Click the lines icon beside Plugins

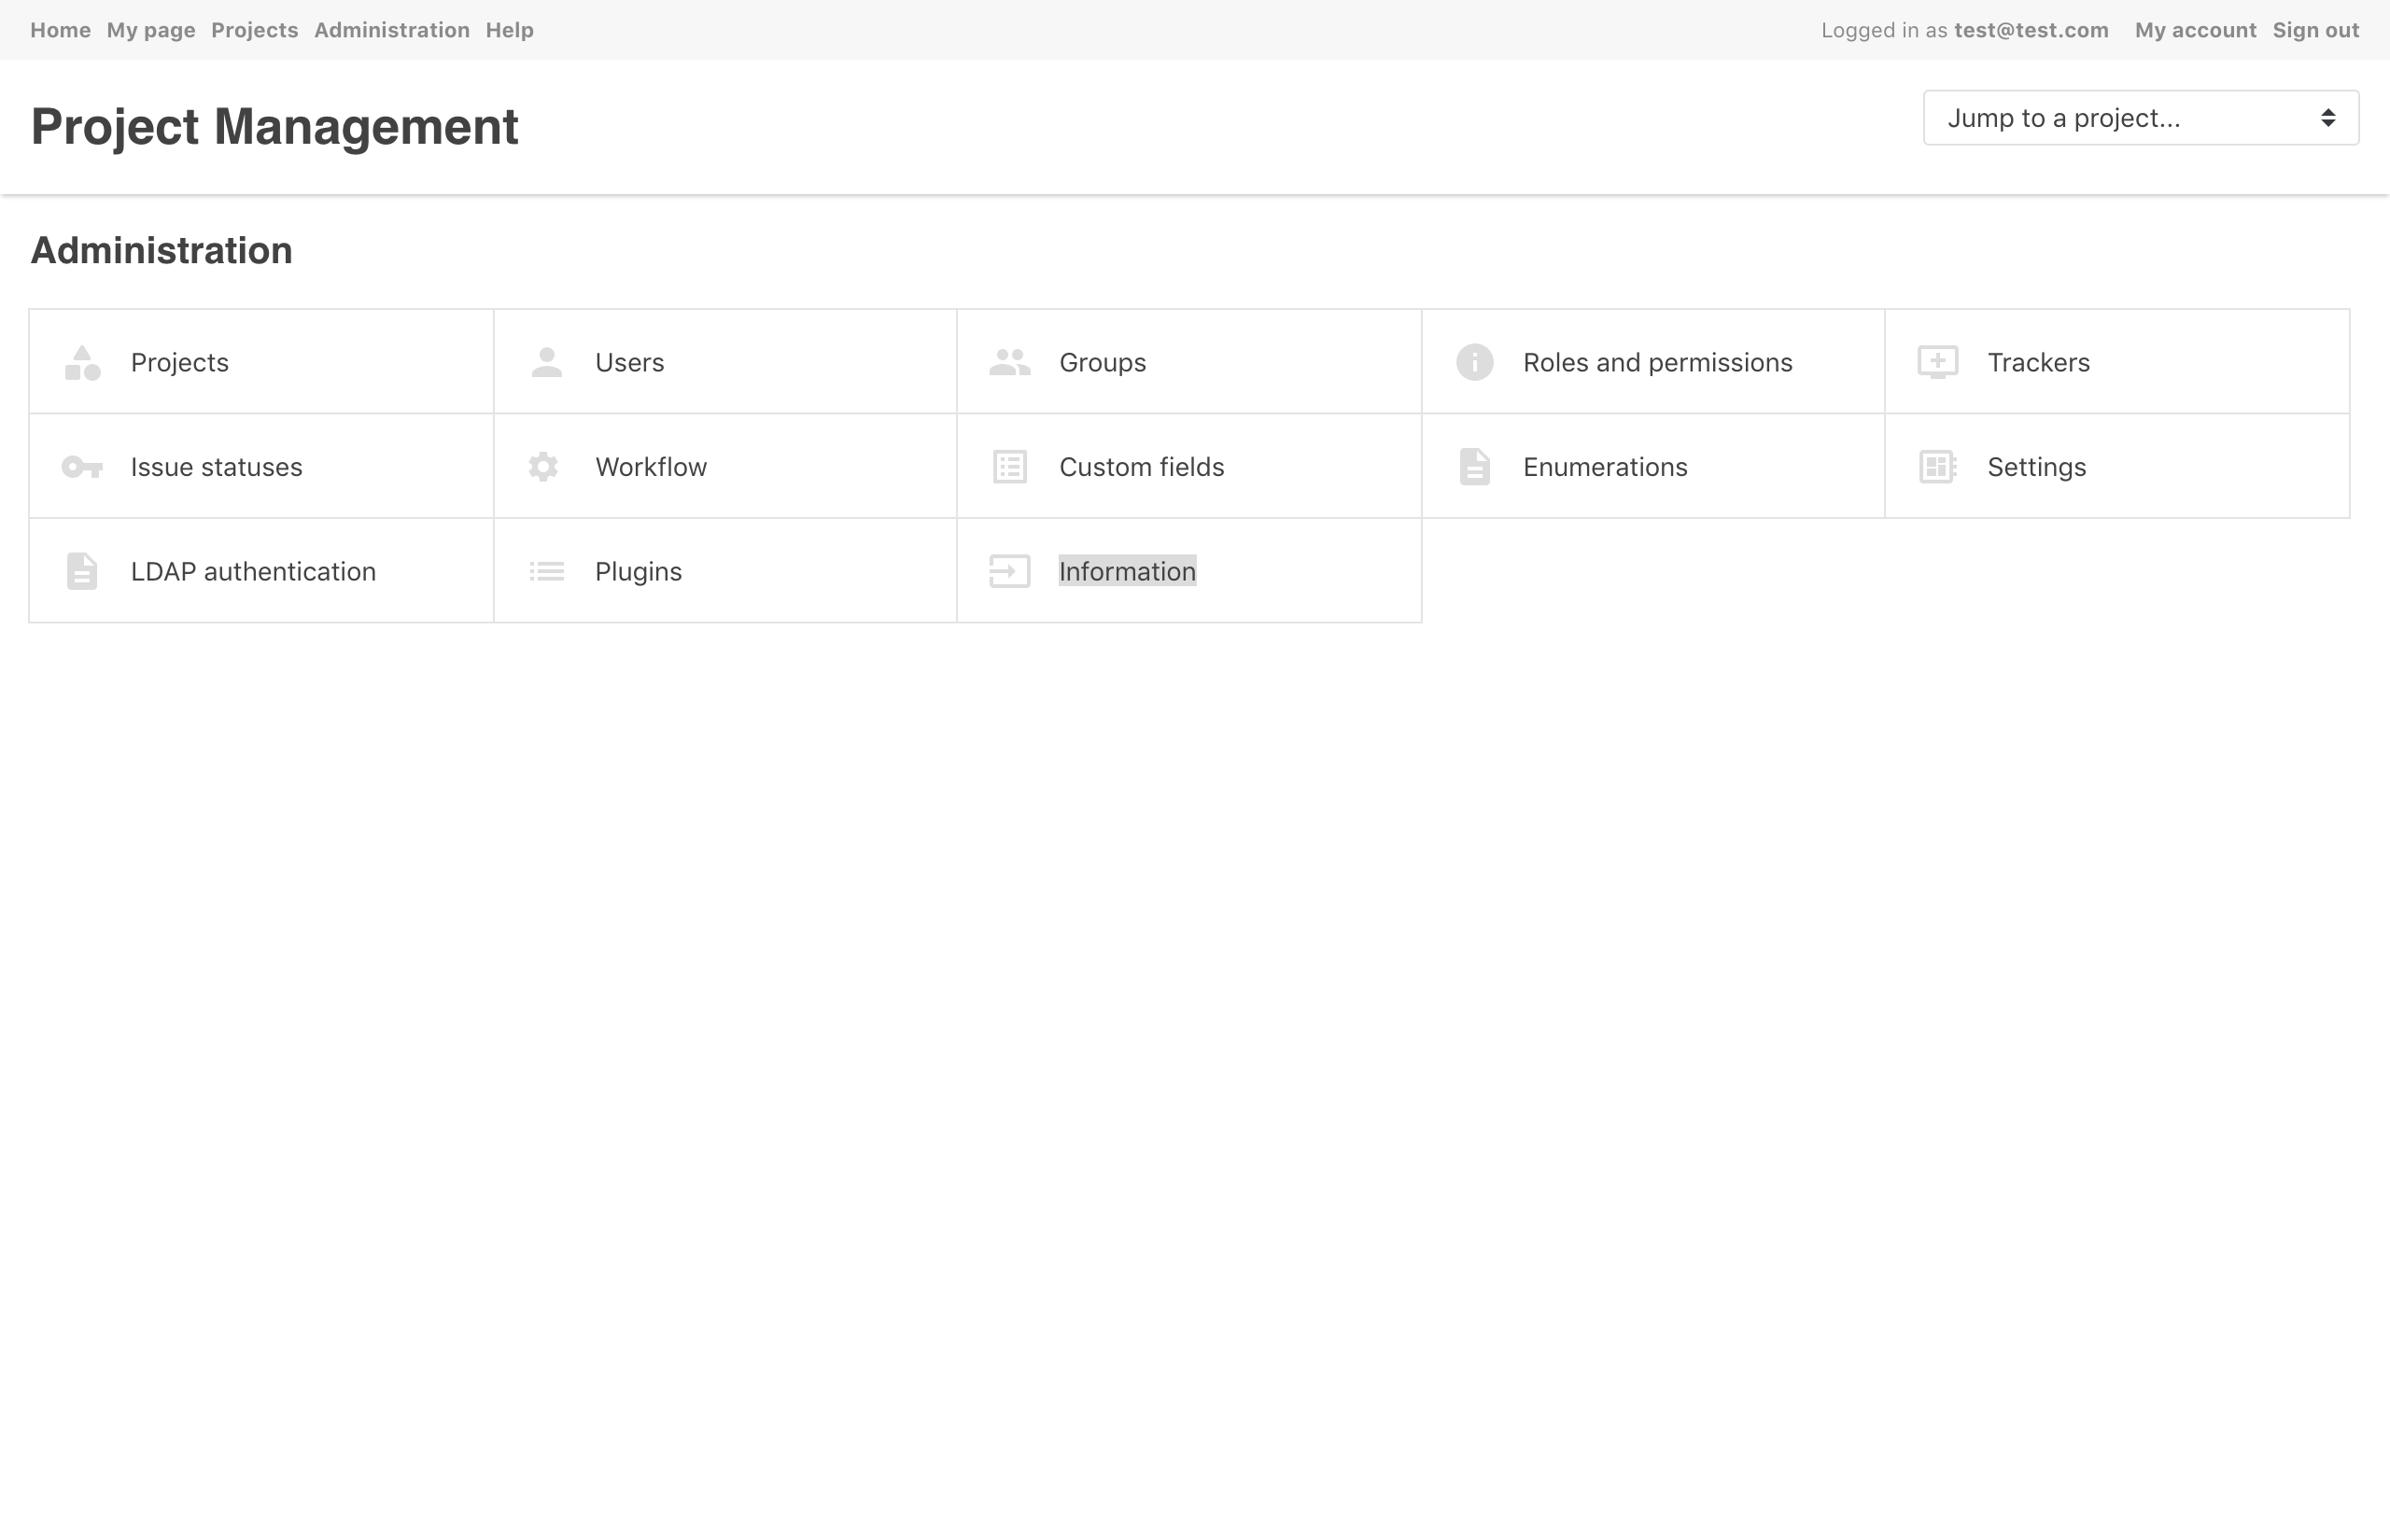[546, 572]
